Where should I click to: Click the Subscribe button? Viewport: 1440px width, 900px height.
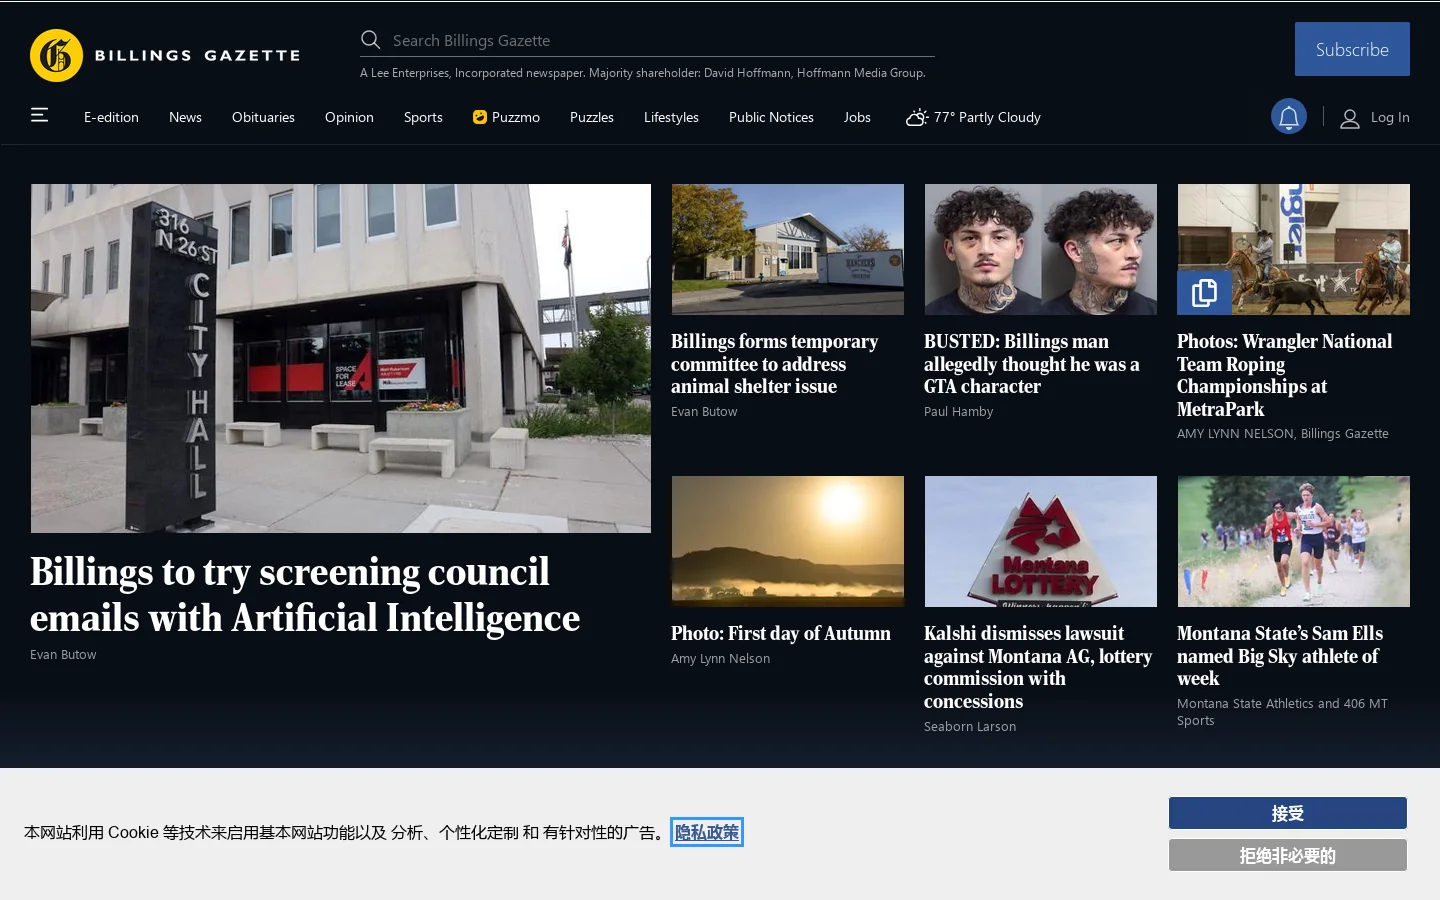(1352, 49)
